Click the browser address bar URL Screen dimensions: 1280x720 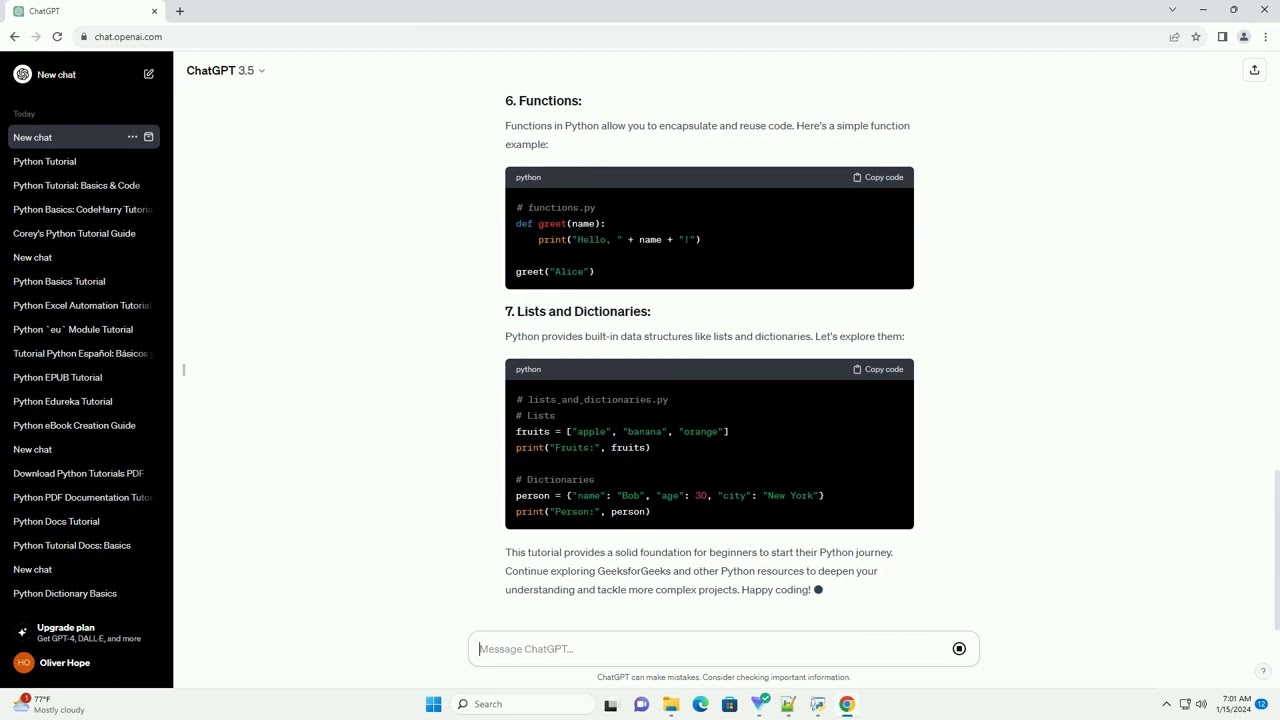point(128,37)
